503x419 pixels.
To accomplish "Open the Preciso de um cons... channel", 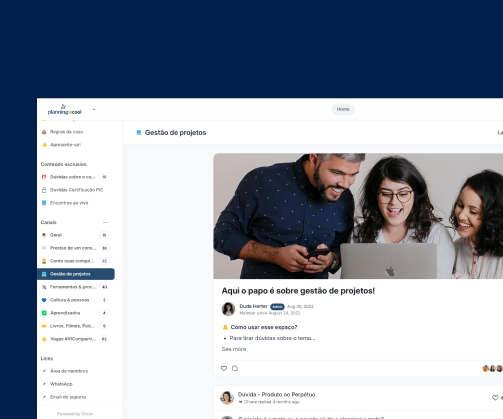I will coord(76,248).
